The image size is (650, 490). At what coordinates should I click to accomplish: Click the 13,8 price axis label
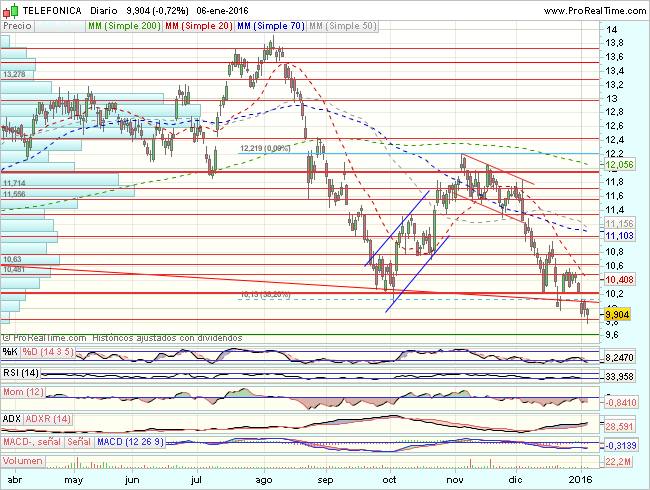coord(614,43)
